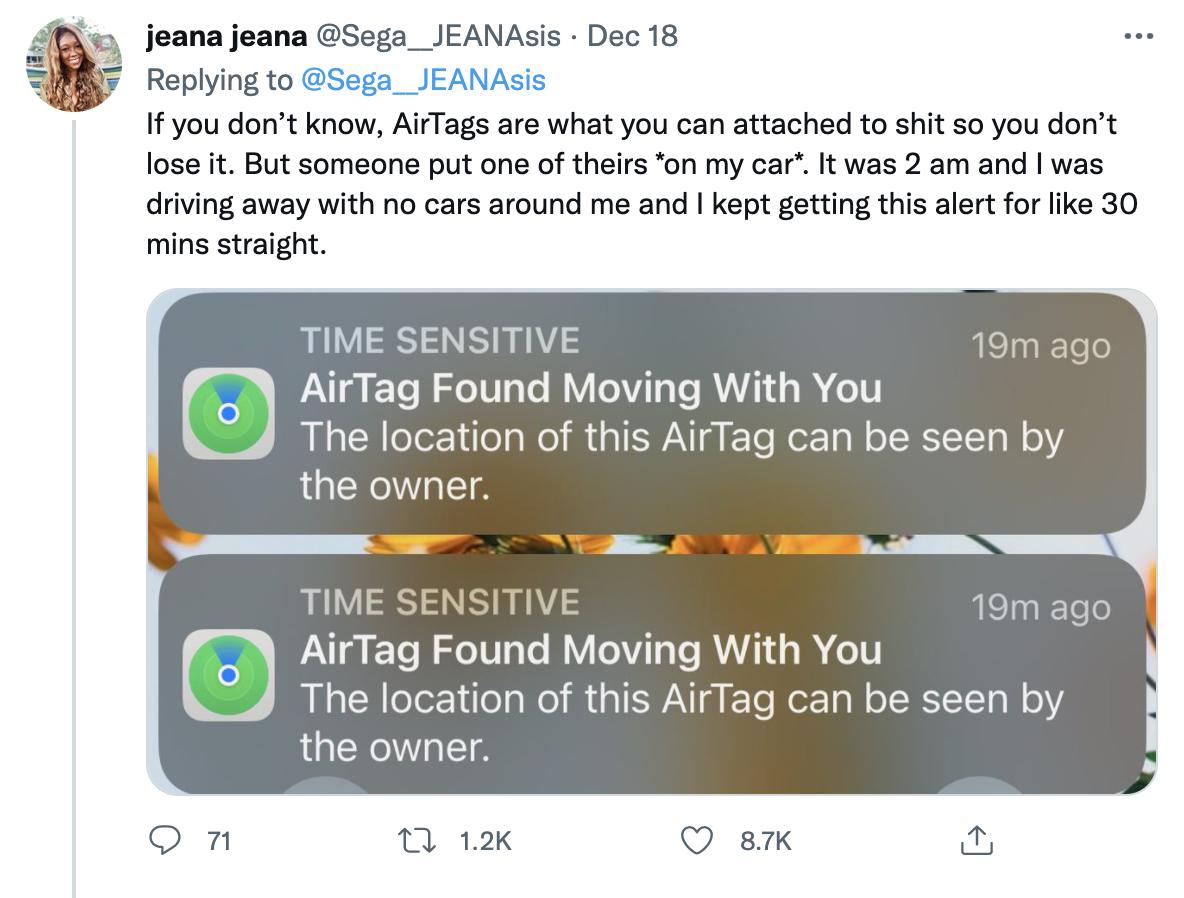This screenshot has height=898, width=1184.
Task: Open the tweet's "Dec 18" timestamp
Action: [x=632, y=37]
